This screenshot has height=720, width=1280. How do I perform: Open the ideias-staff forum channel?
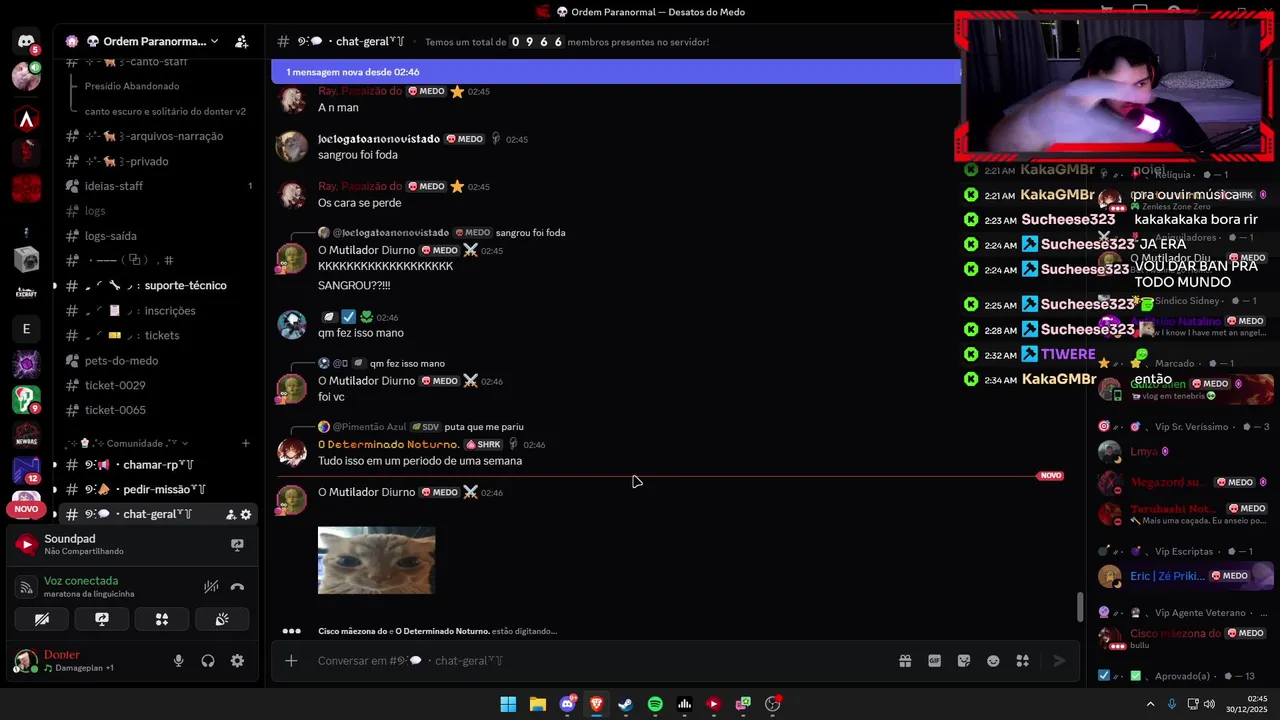coord(157,186)
